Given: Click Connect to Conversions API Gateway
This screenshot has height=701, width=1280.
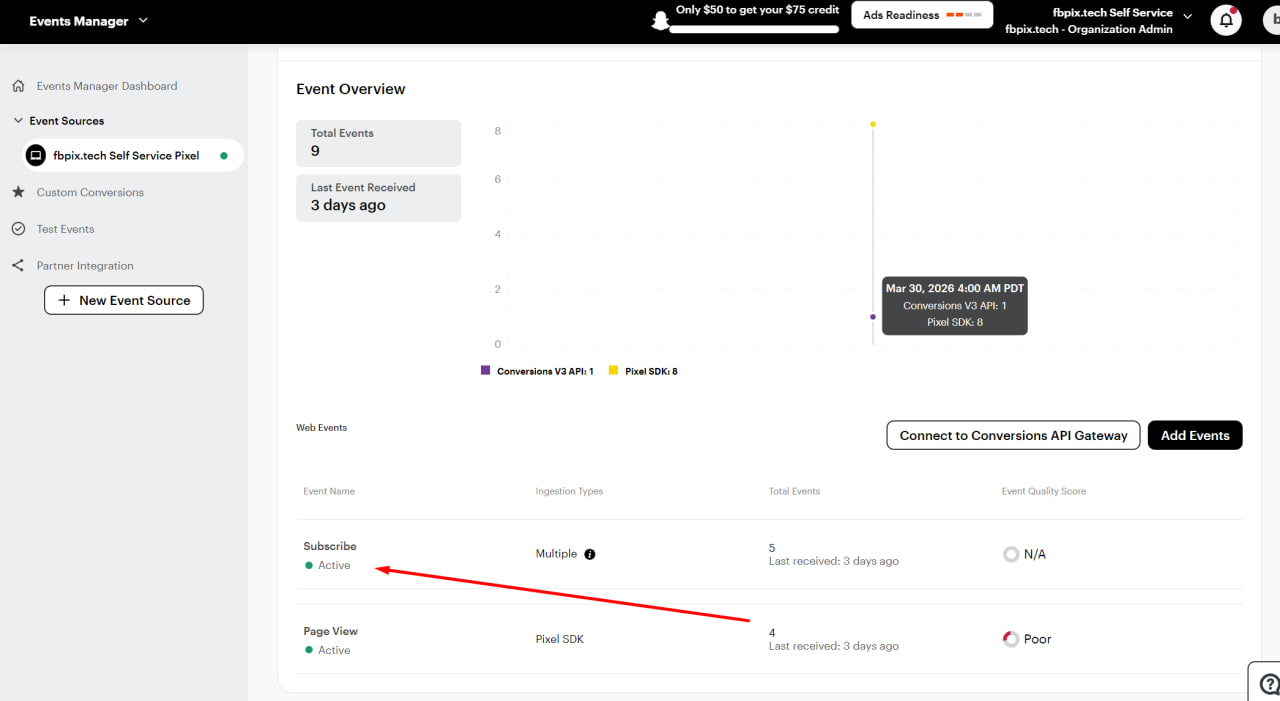Looking at the screenshot, I should (1013, 435).
